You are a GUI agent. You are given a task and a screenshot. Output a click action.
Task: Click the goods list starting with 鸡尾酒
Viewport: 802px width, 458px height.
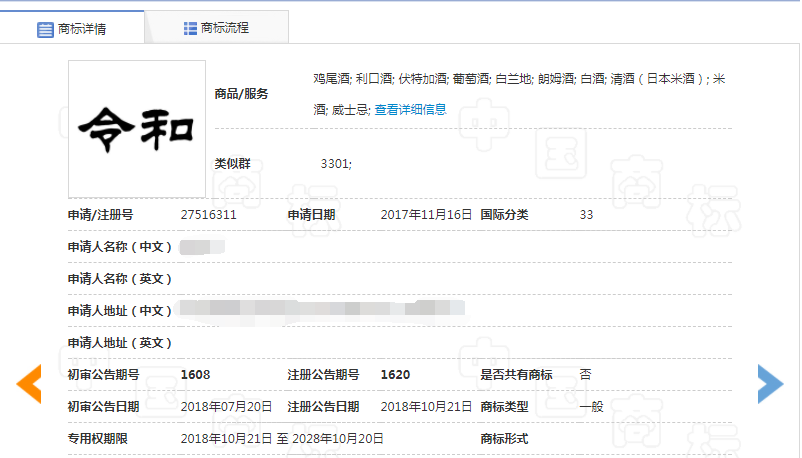pyautogui.click(x=519, y=94)
